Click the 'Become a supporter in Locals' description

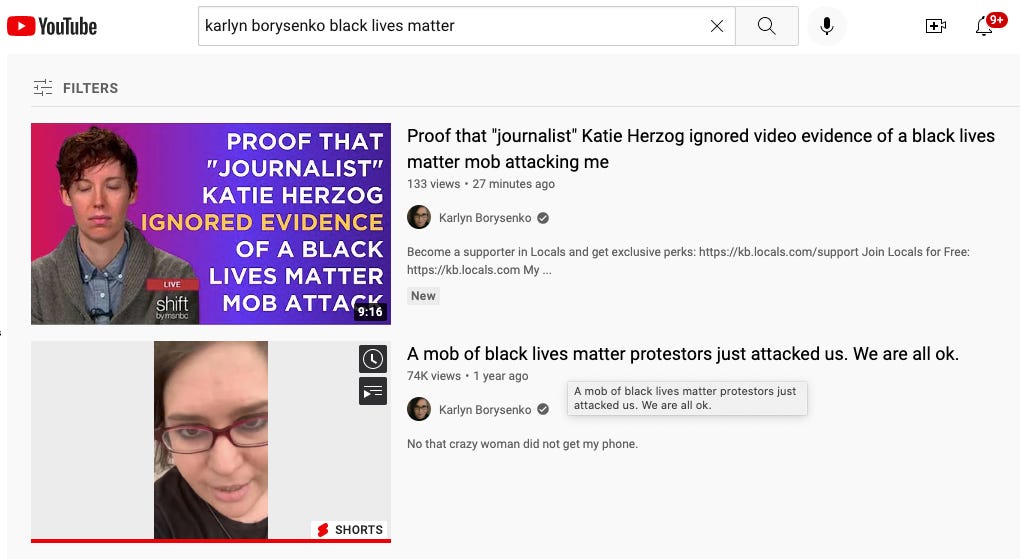click(688, 261)
